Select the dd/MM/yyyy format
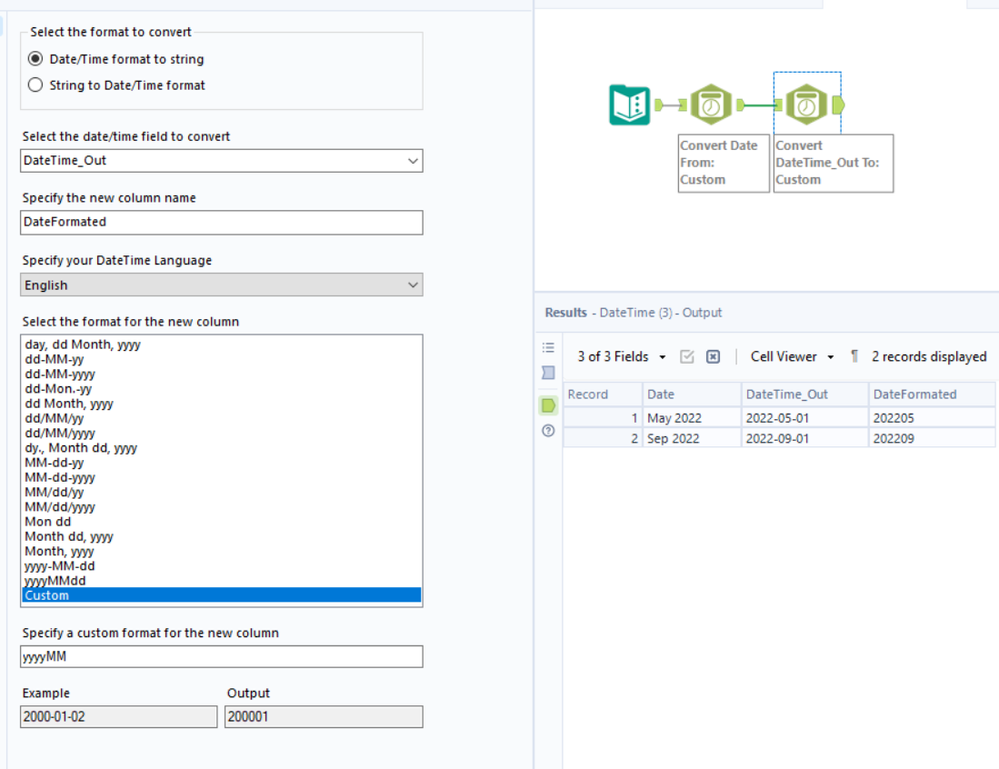This screenshot has width=999, height=769. click(x=221, y=433)
